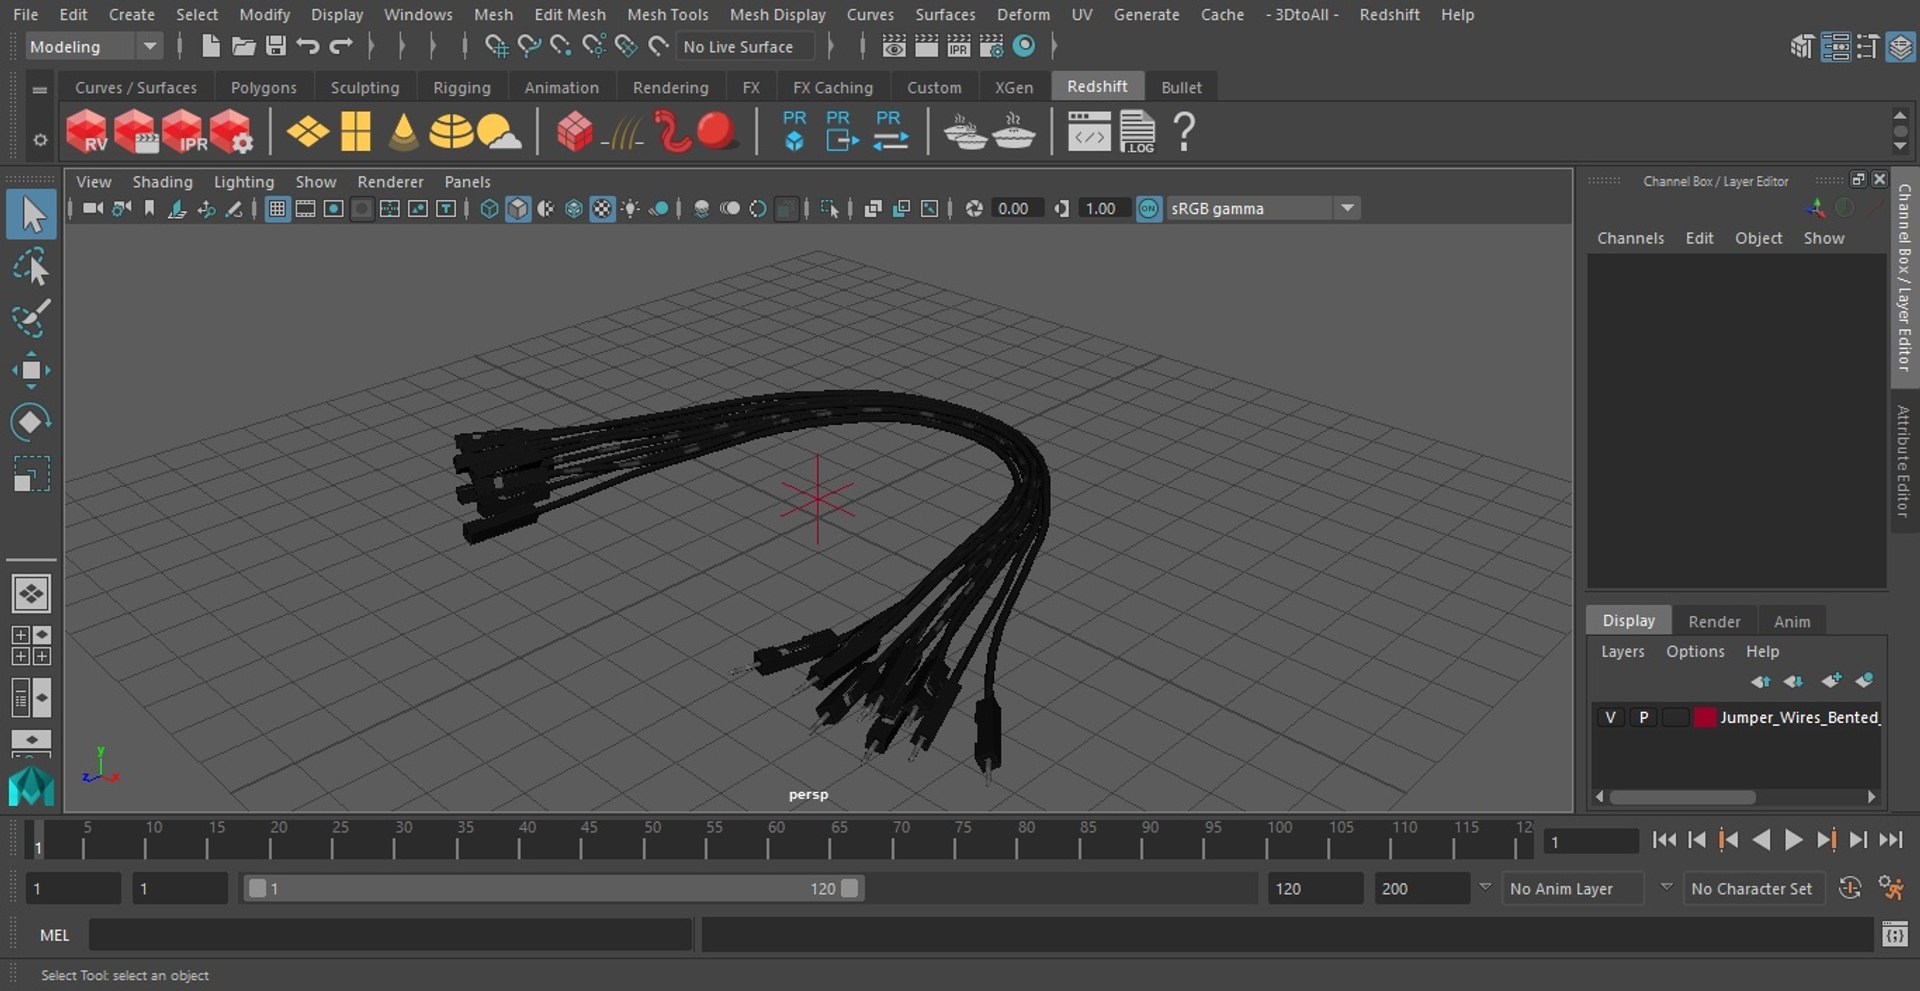Click the Redo arrow icon
The width and height of the screenshot is (1920, 991).
[x=341, y=46]
